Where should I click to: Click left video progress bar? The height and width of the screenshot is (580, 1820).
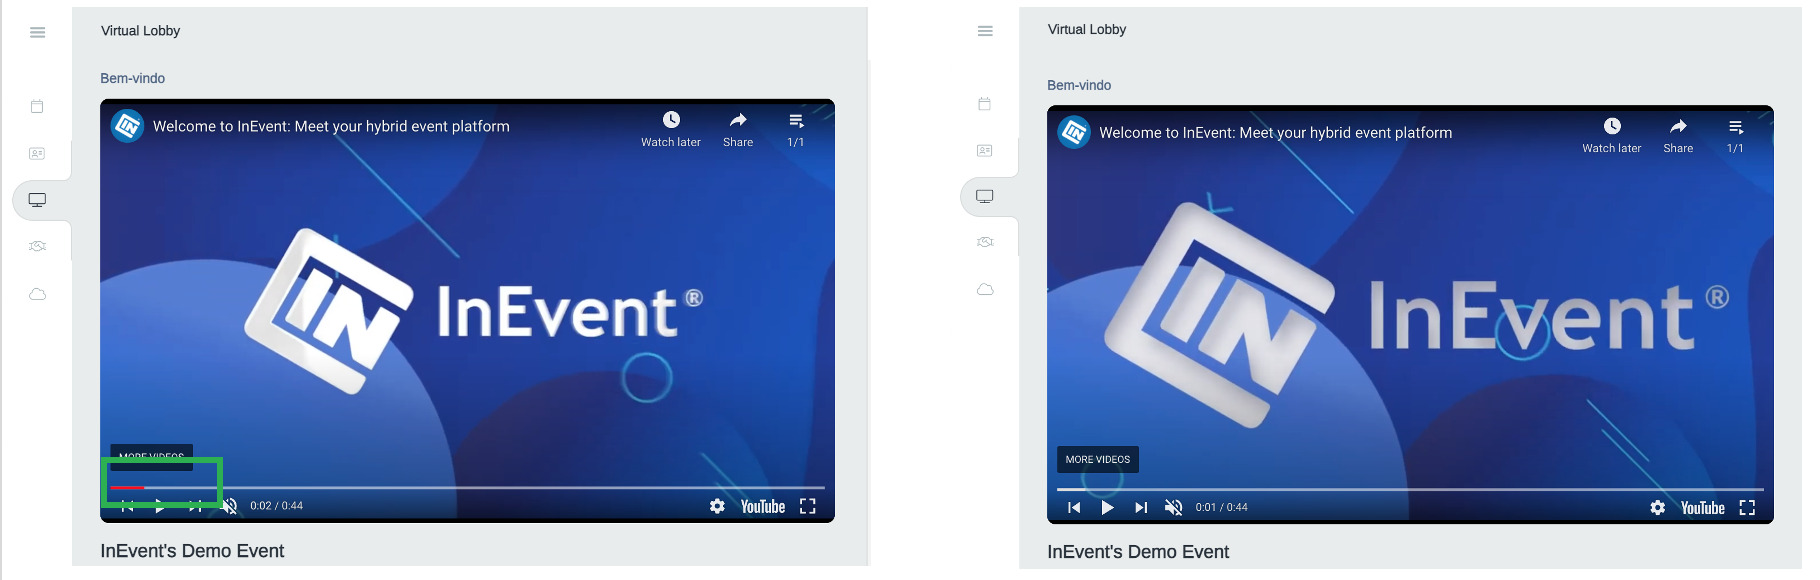(467, 488)
